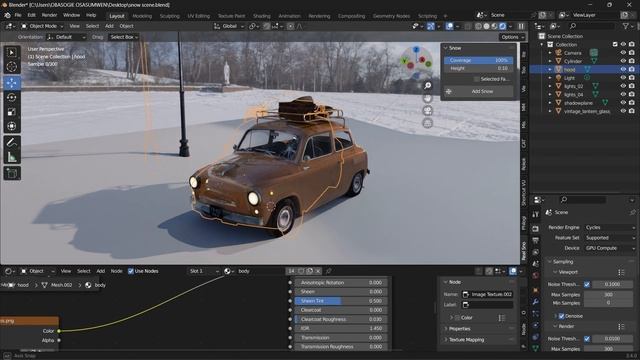Image resolution: width=640 pixels, height=360 pixels.
Task: Expand the Texture Mapping section
Action: click(x=466, y=340)
